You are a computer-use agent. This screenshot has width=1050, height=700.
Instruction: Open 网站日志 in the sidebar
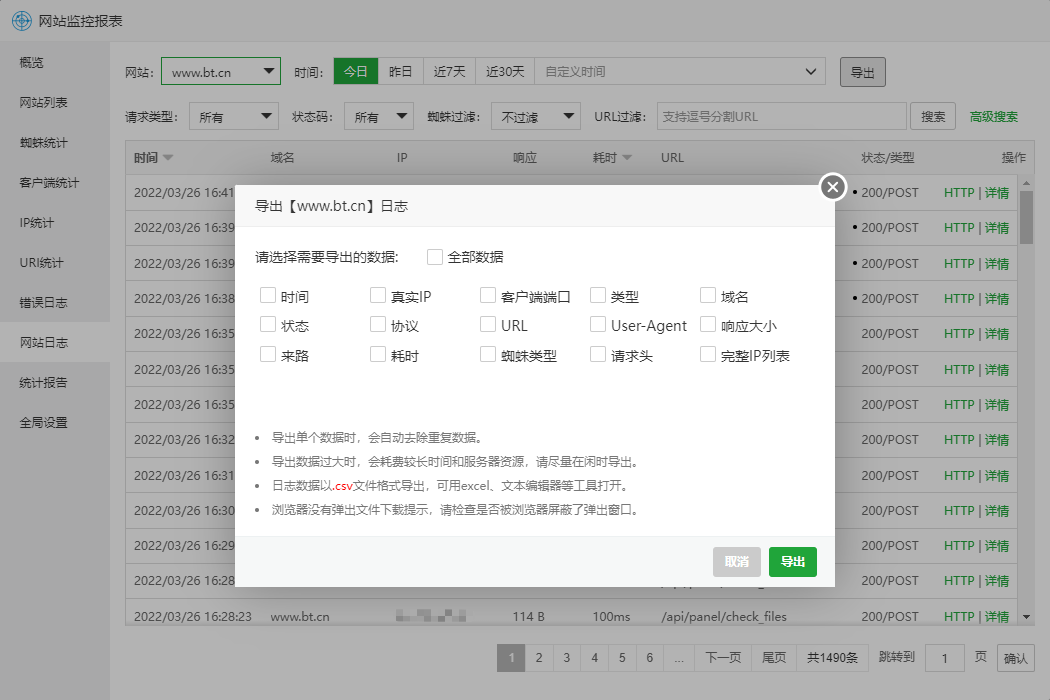(55, 342)
